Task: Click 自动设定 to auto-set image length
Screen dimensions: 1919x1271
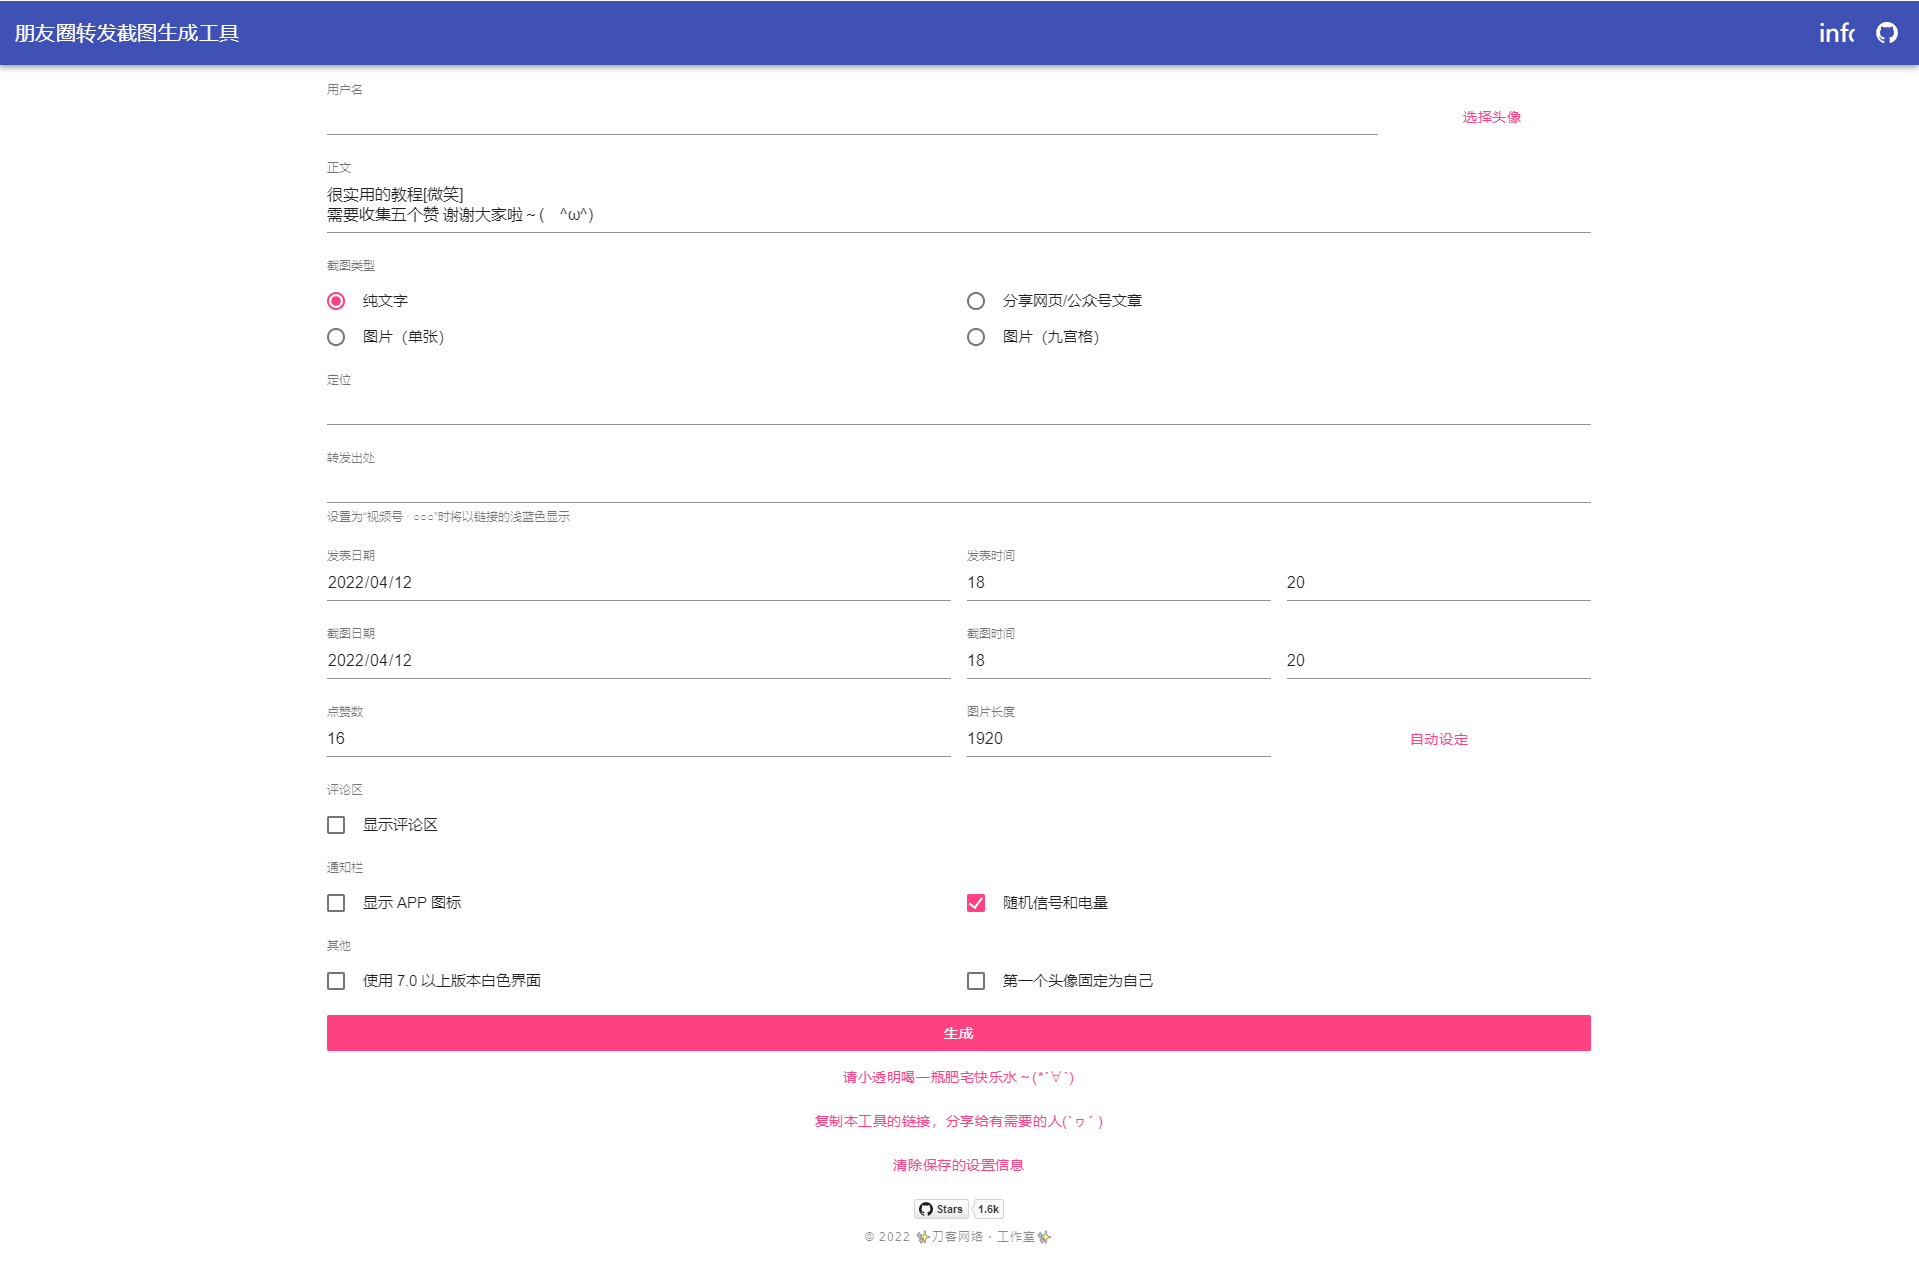Action: (x=1437, y=739)
